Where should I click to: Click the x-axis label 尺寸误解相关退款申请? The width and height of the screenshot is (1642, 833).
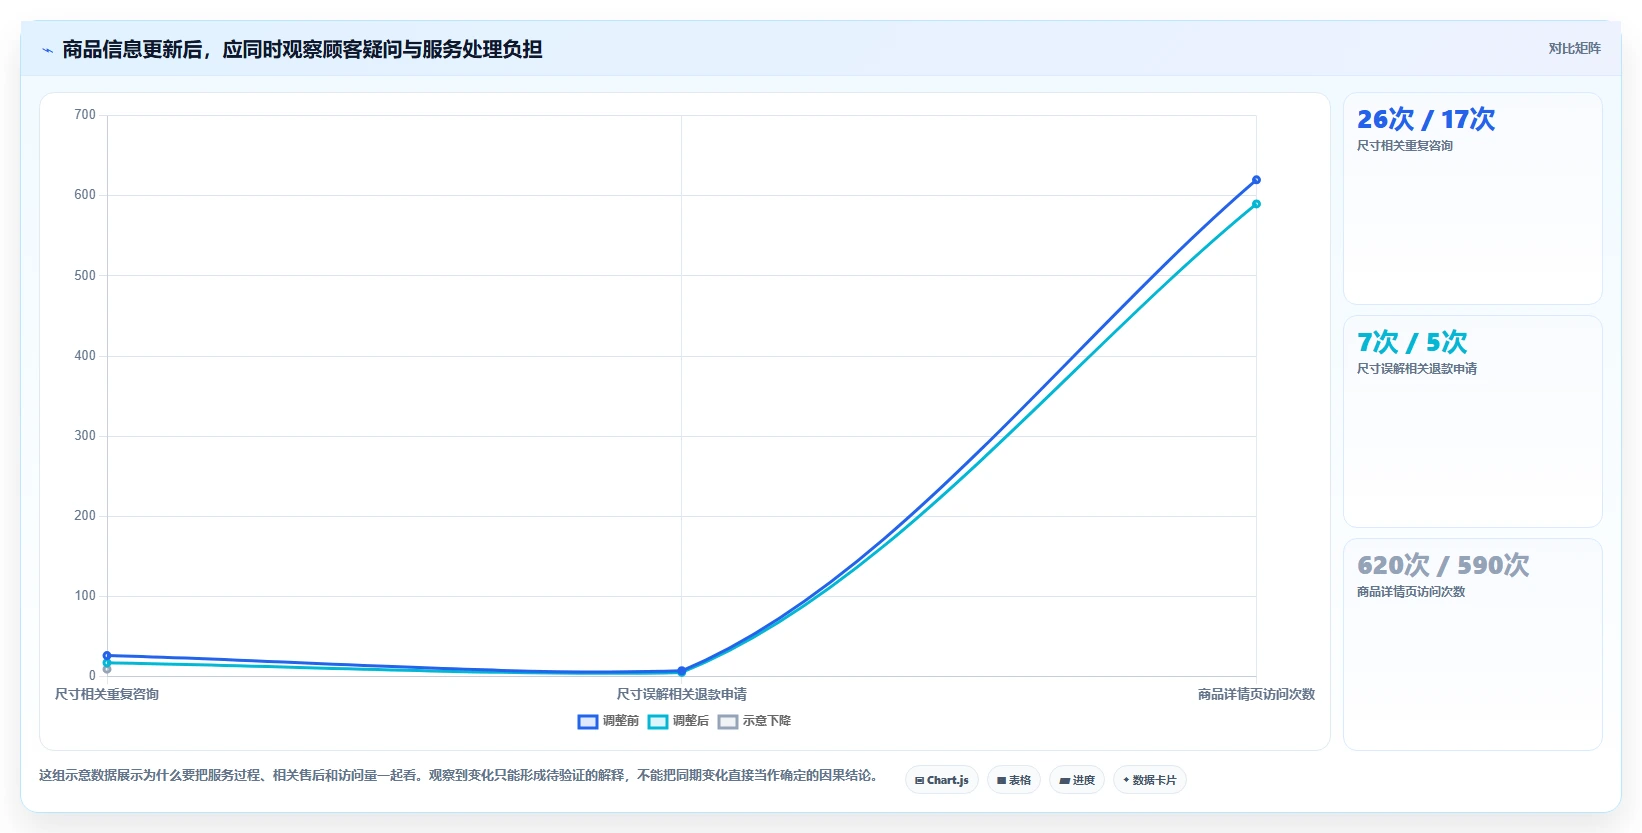[x=681, y=694]
